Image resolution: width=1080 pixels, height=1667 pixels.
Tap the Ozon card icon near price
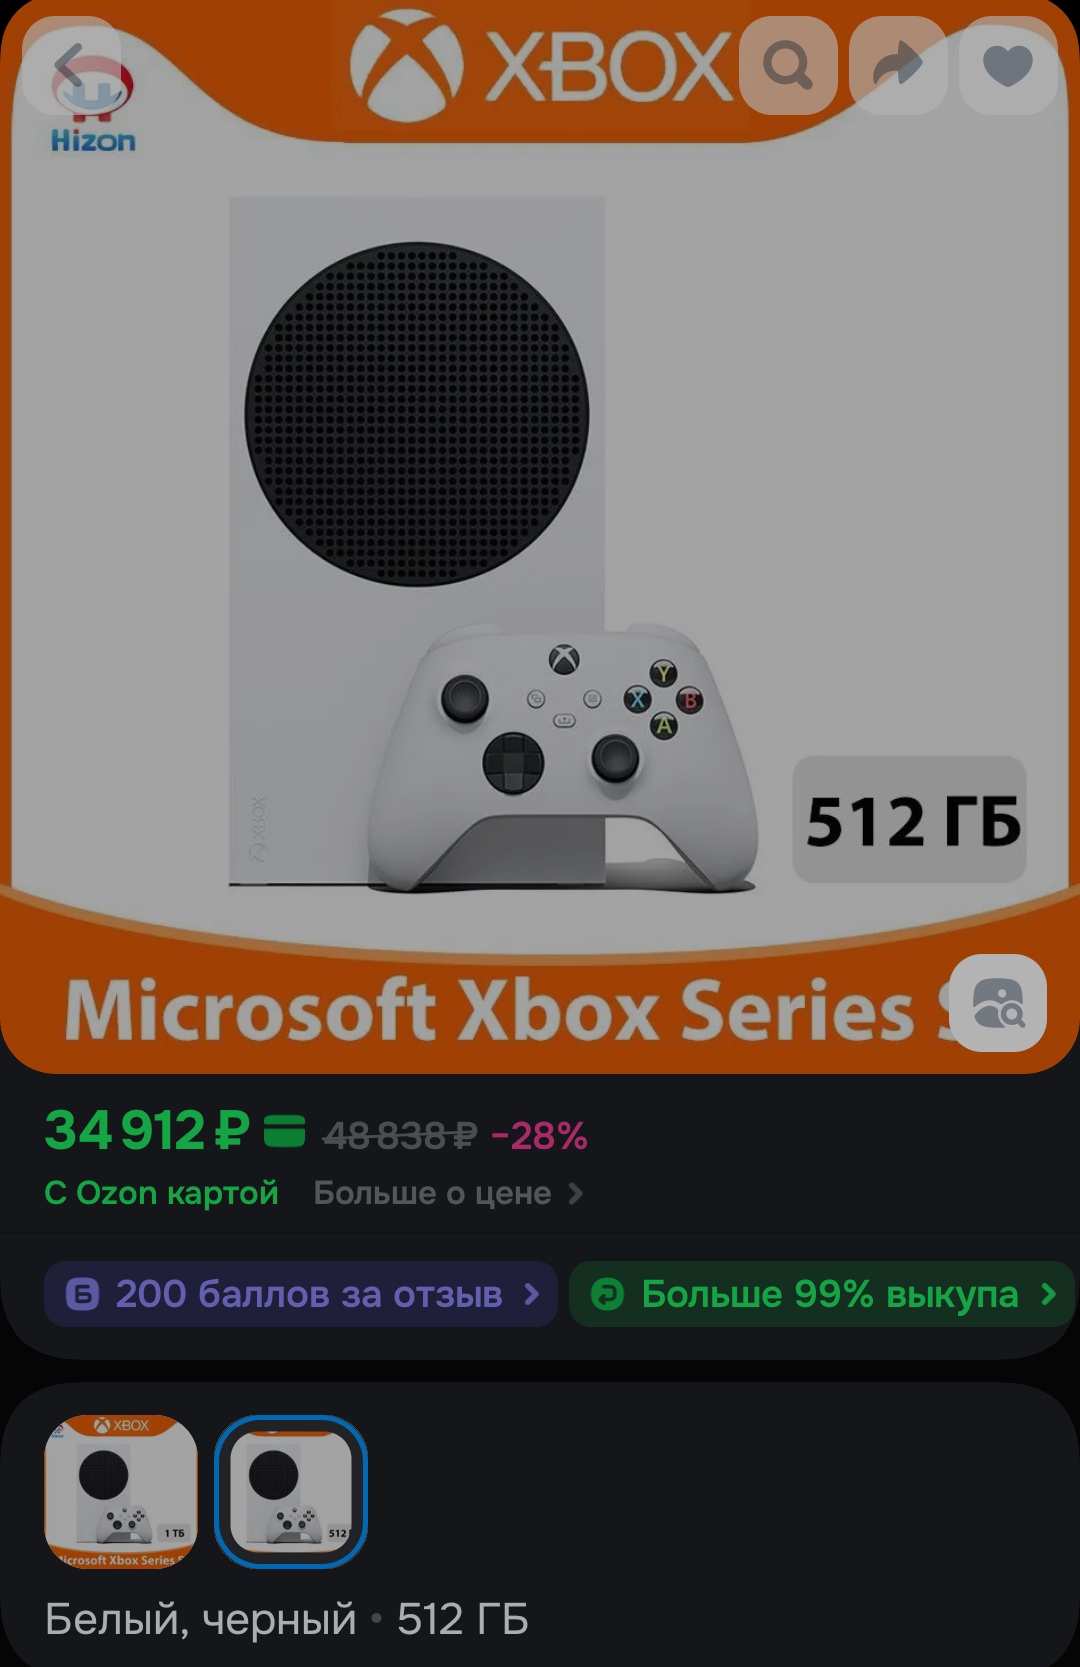point(284,1132)
